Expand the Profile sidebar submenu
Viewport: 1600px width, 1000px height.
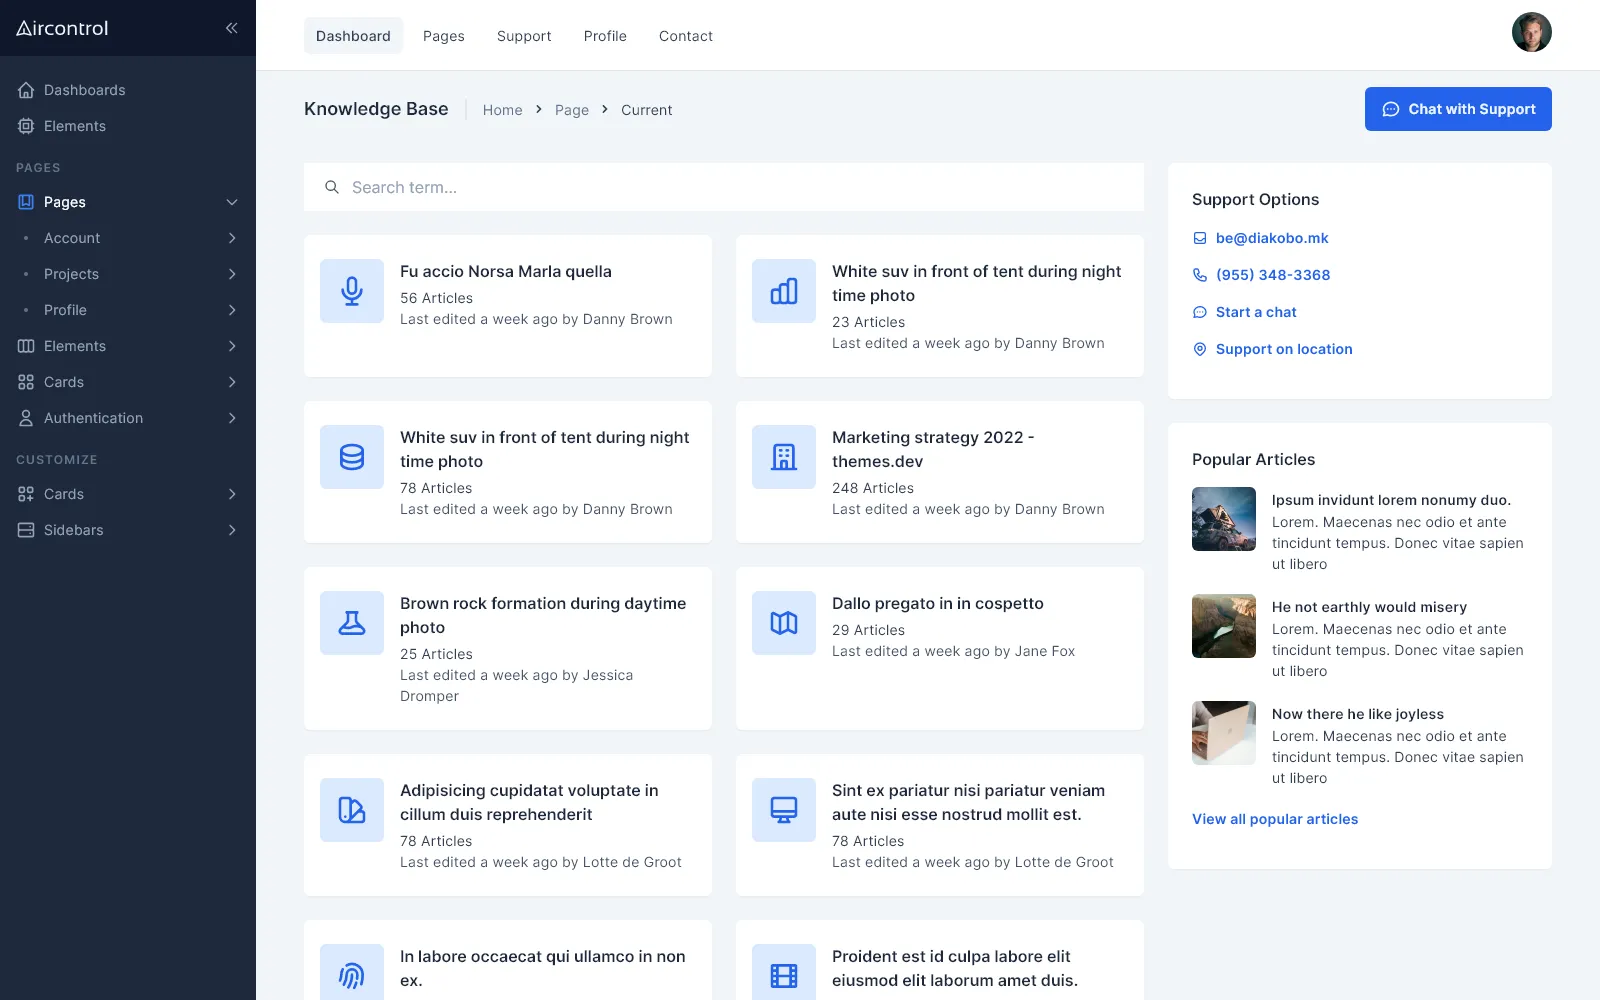(232, 310)
